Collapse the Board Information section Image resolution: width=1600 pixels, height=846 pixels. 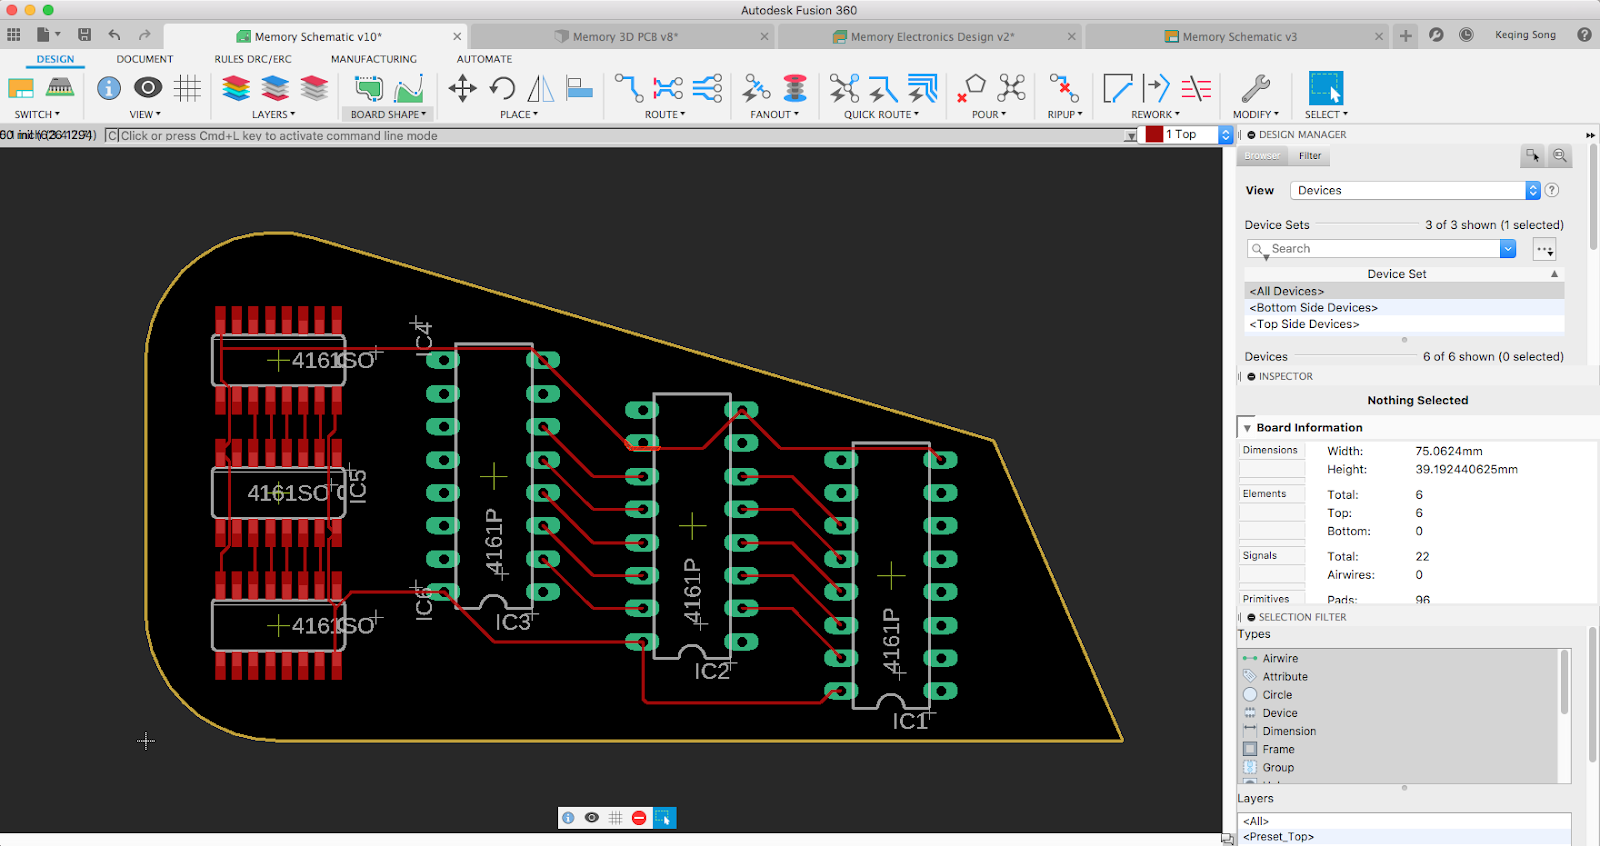pos(1247,428)
